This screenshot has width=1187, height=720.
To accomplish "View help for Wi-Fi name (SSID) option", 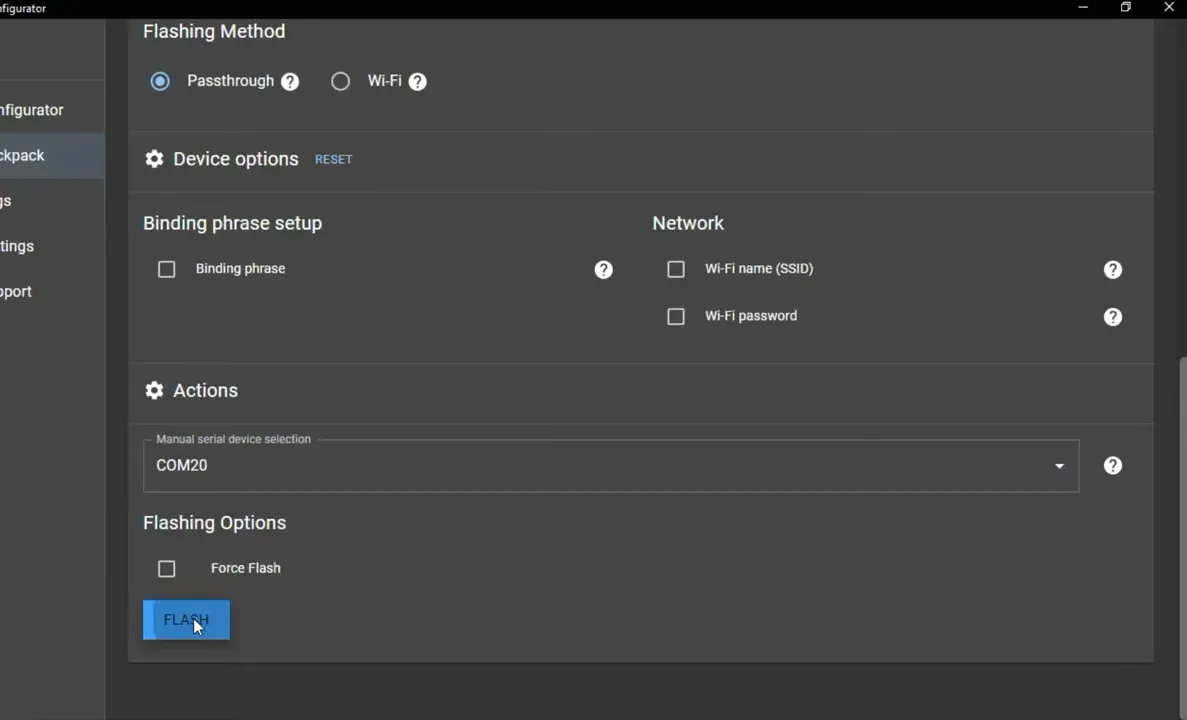I will [1112, 269].
